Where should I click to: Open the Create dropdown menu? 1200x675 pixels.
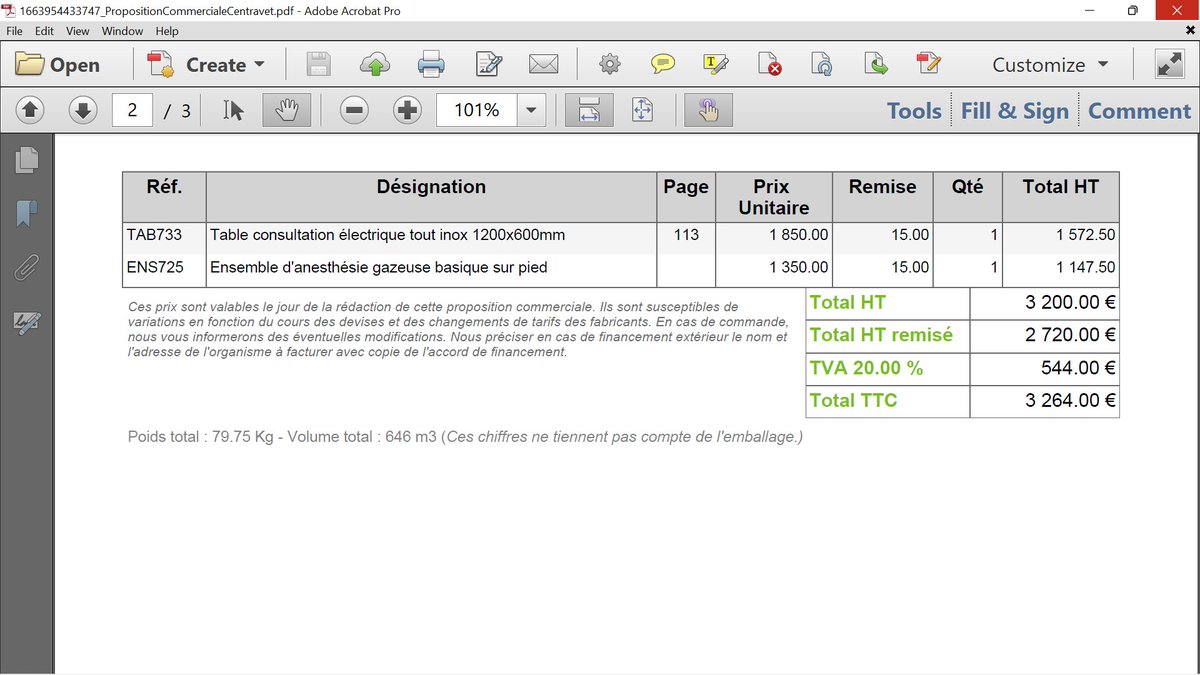pyautogui.click(x=206, y=65)
